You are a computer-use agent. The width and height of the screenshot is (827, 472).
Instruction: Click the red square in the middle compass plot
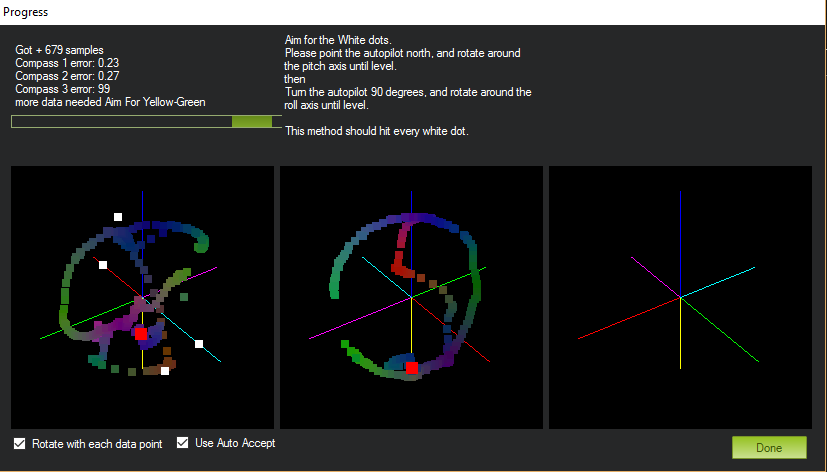pyautogui.click(x=411, y=368)
